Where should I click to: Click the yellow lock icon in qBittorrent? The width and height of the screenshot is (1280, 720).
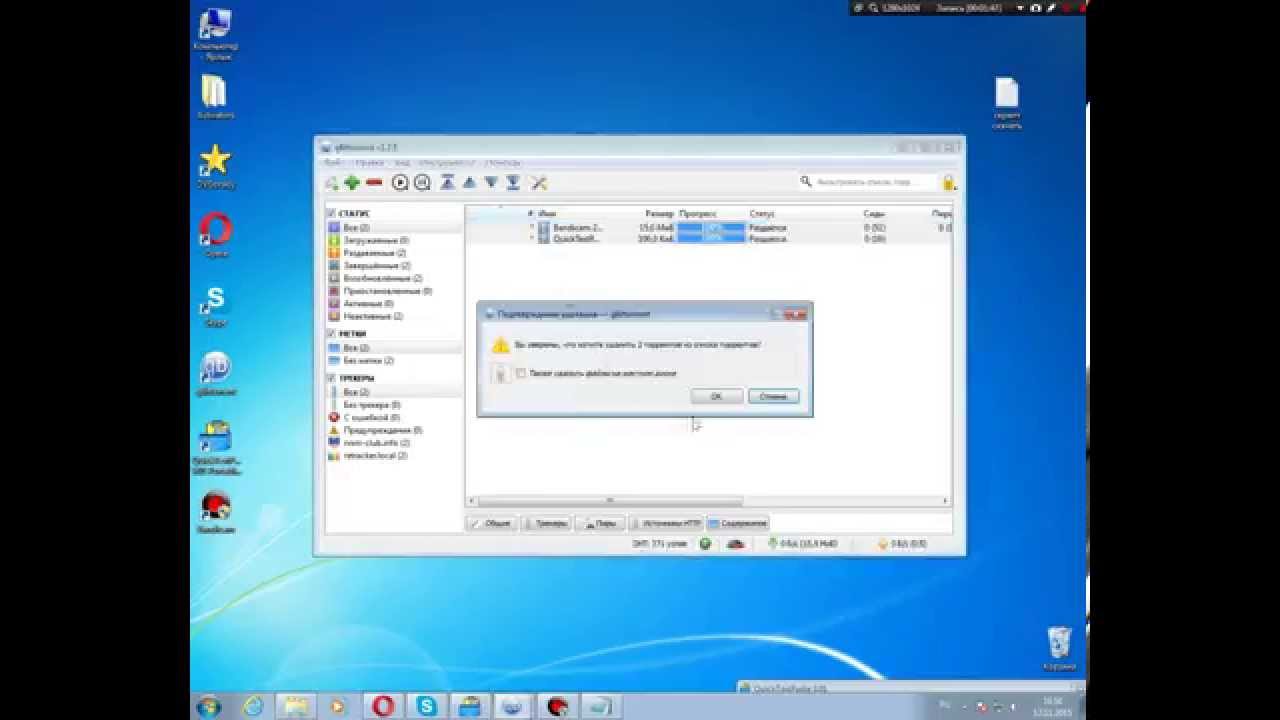949,183
